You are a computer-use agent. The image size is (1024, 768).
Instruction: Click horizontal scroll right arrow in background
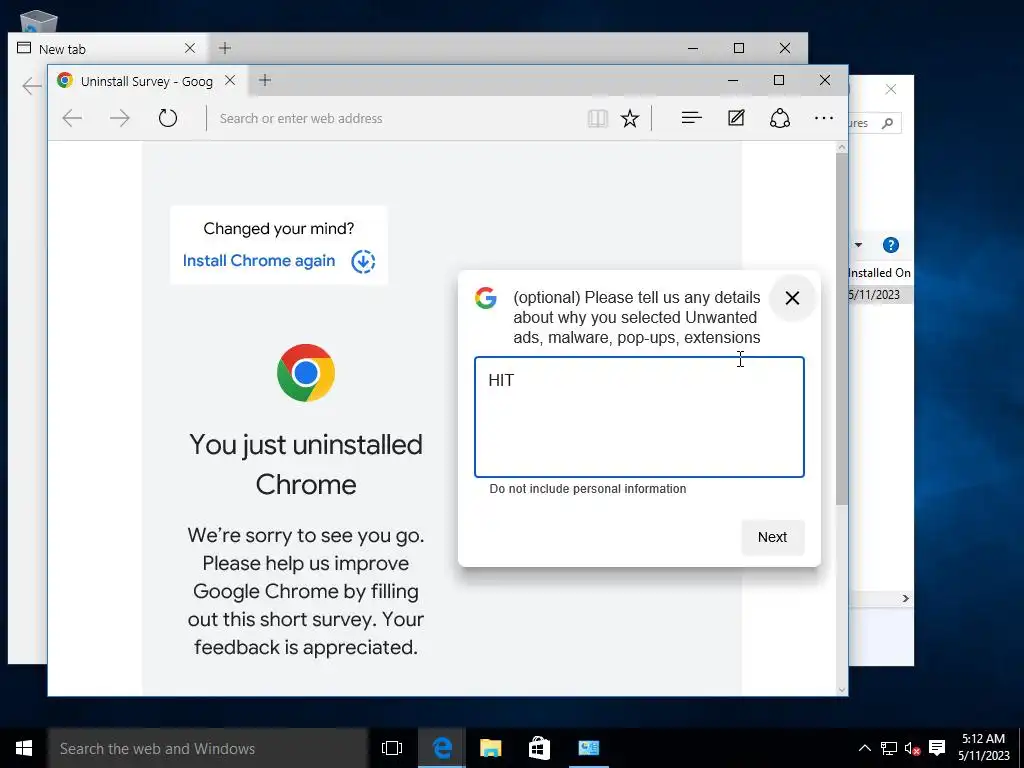point(906,598)
